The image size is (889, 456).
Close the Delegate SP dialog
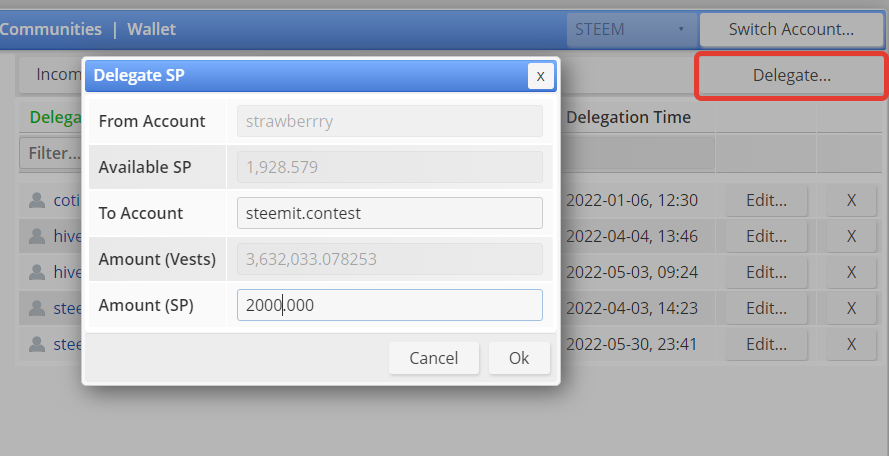[x=540, y=76]
